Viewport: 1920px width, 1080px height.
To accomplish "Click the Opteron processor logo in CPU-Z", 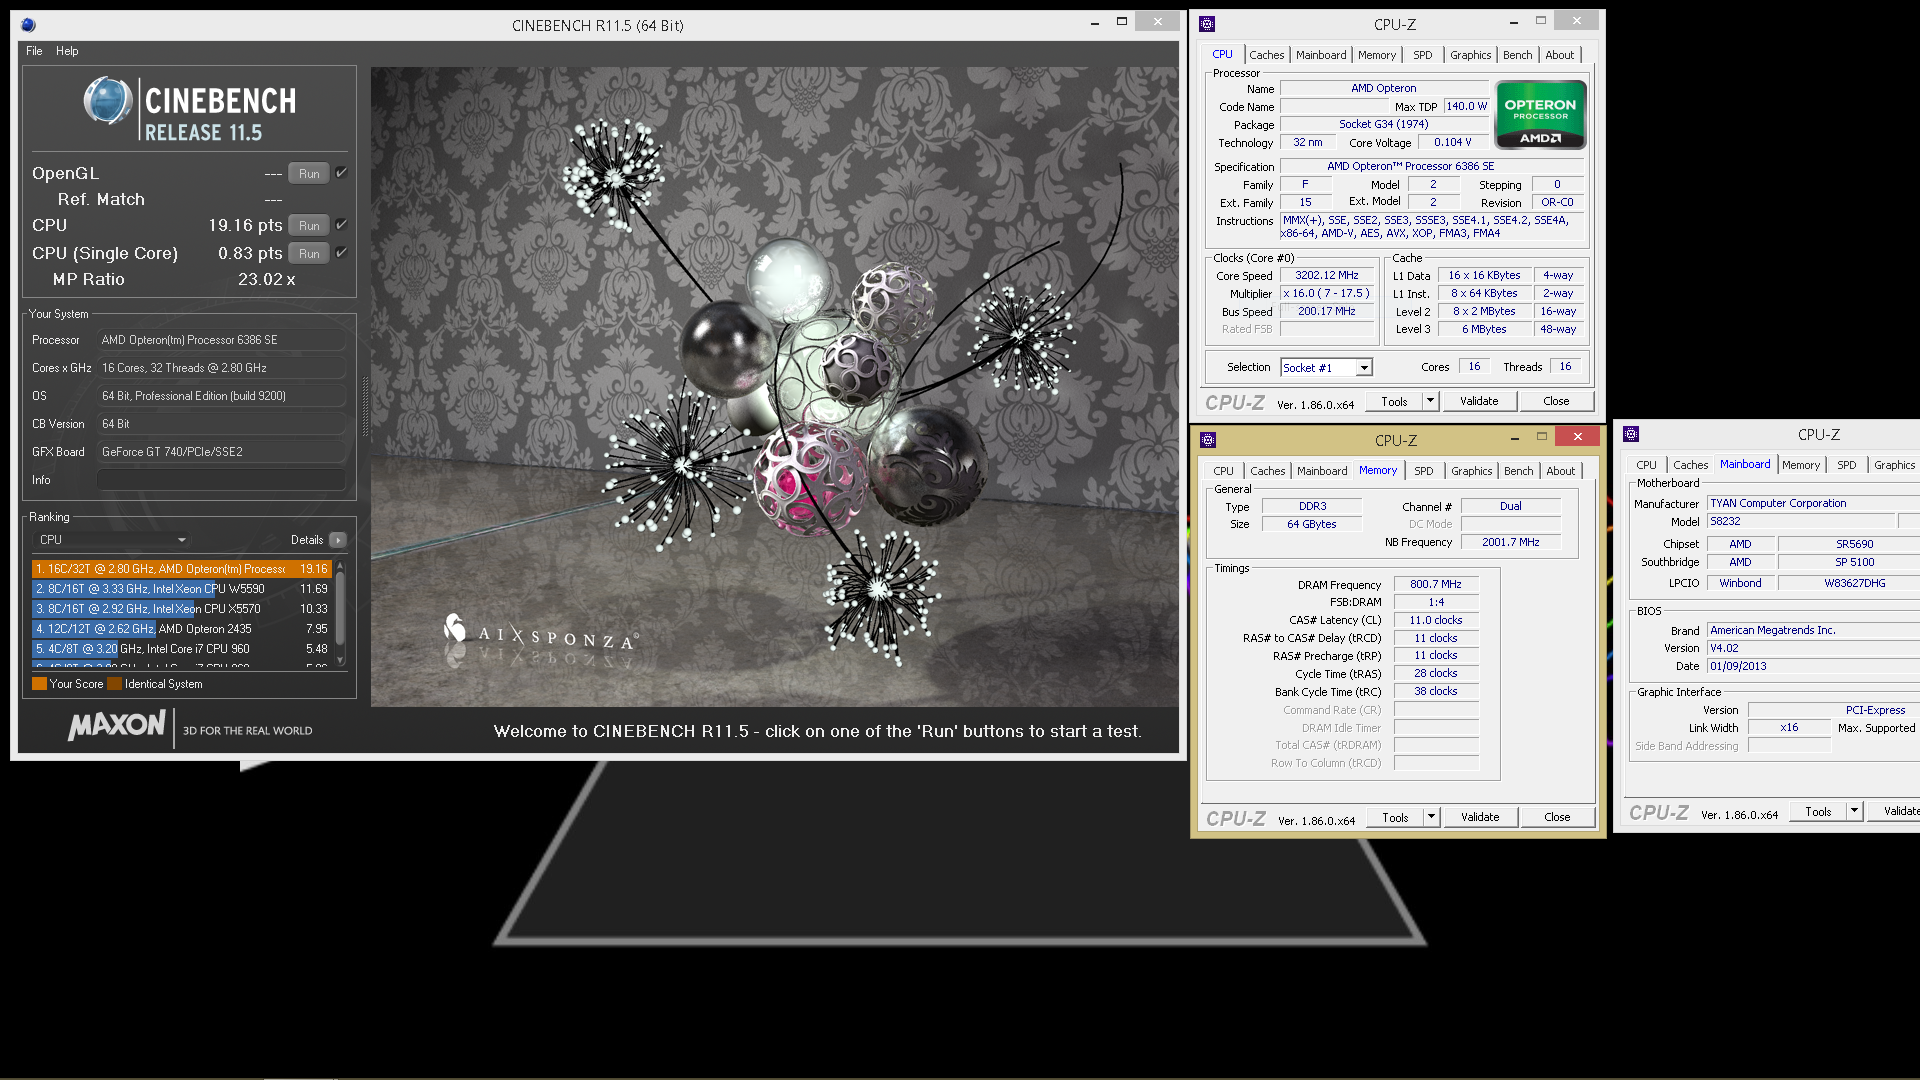I will click(x=1540, y=115).
